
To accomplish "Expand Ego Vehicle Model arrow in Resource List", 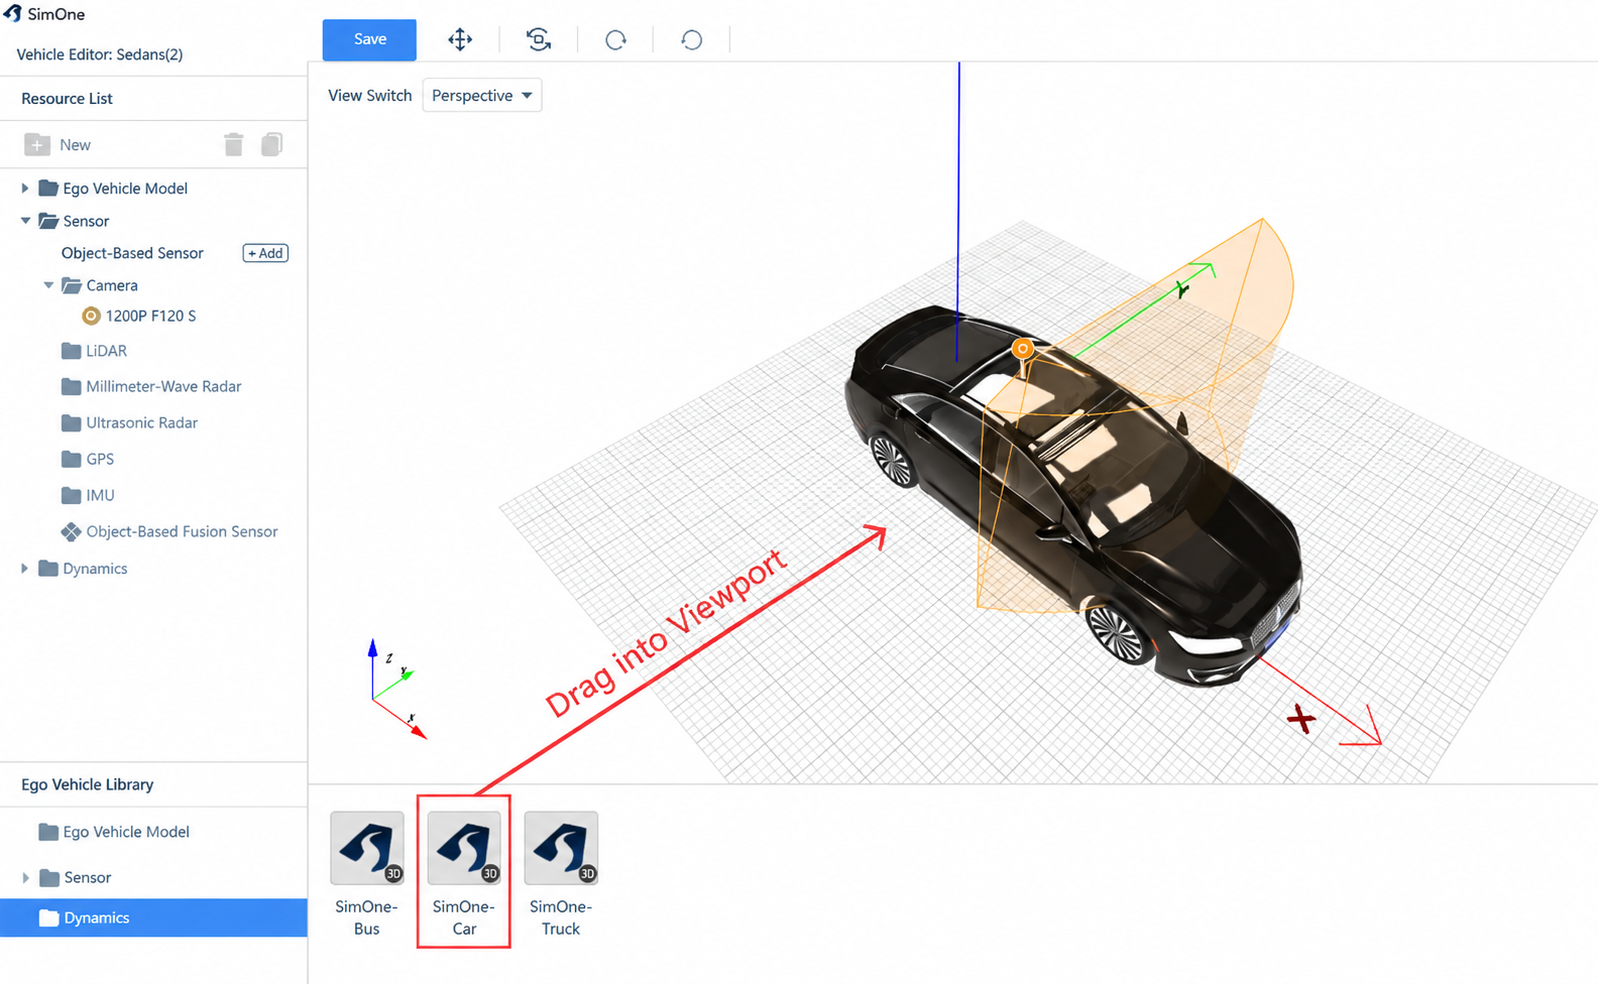I will pos(25,188).
